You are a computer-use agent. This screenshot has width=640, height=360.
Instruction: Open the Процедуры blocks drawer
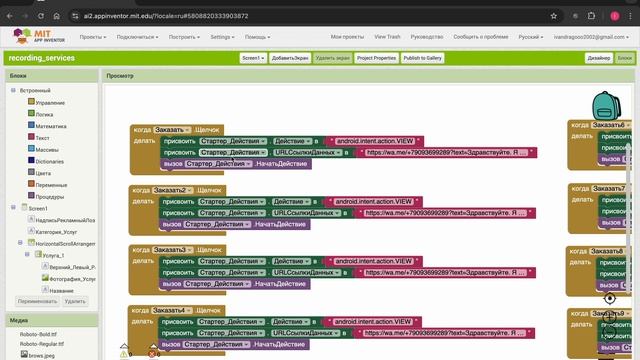tap(49, 197)
